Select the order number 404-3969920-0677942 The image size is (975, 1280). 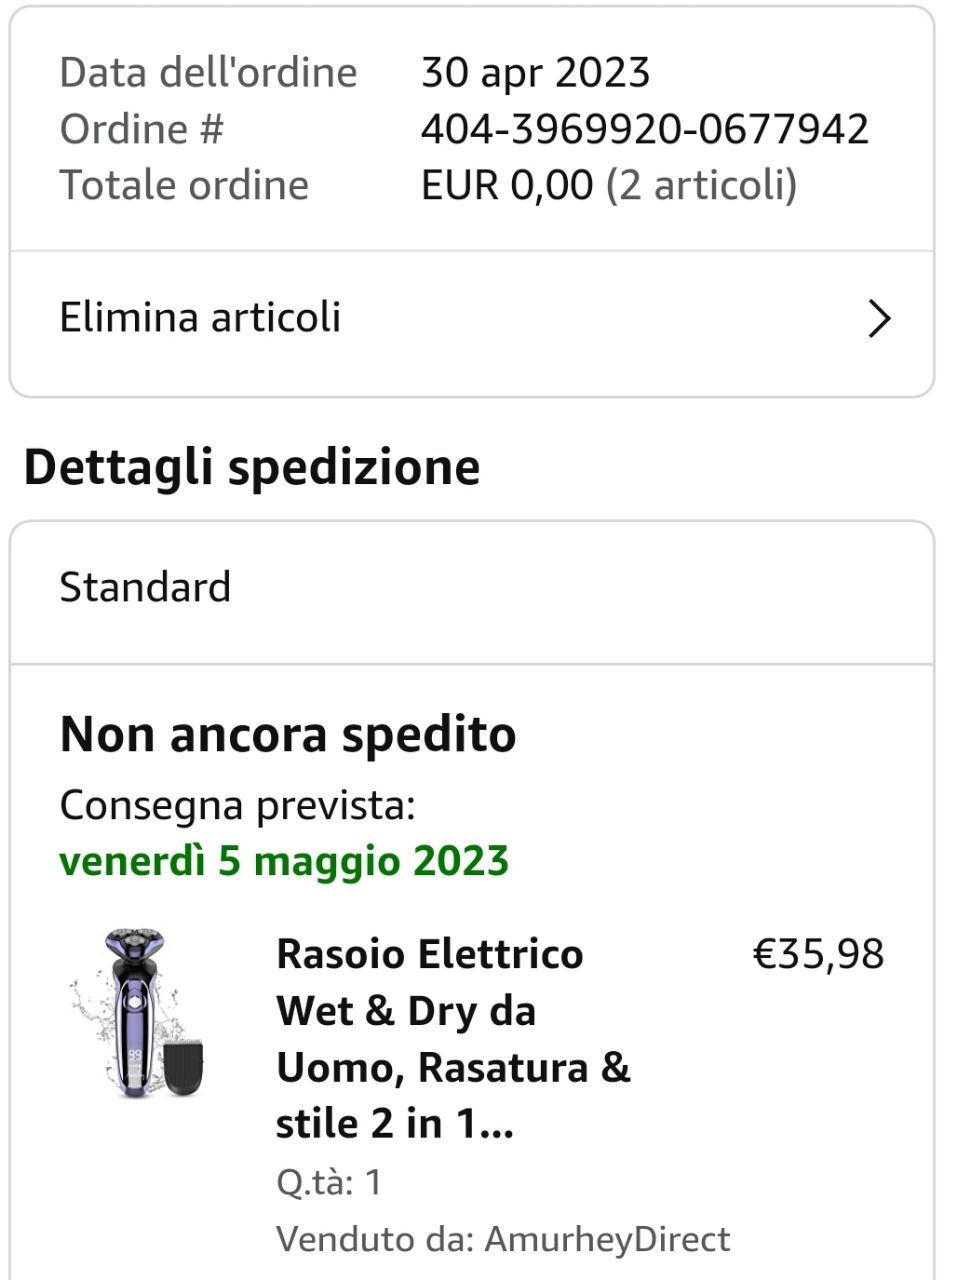coord(644,129)
